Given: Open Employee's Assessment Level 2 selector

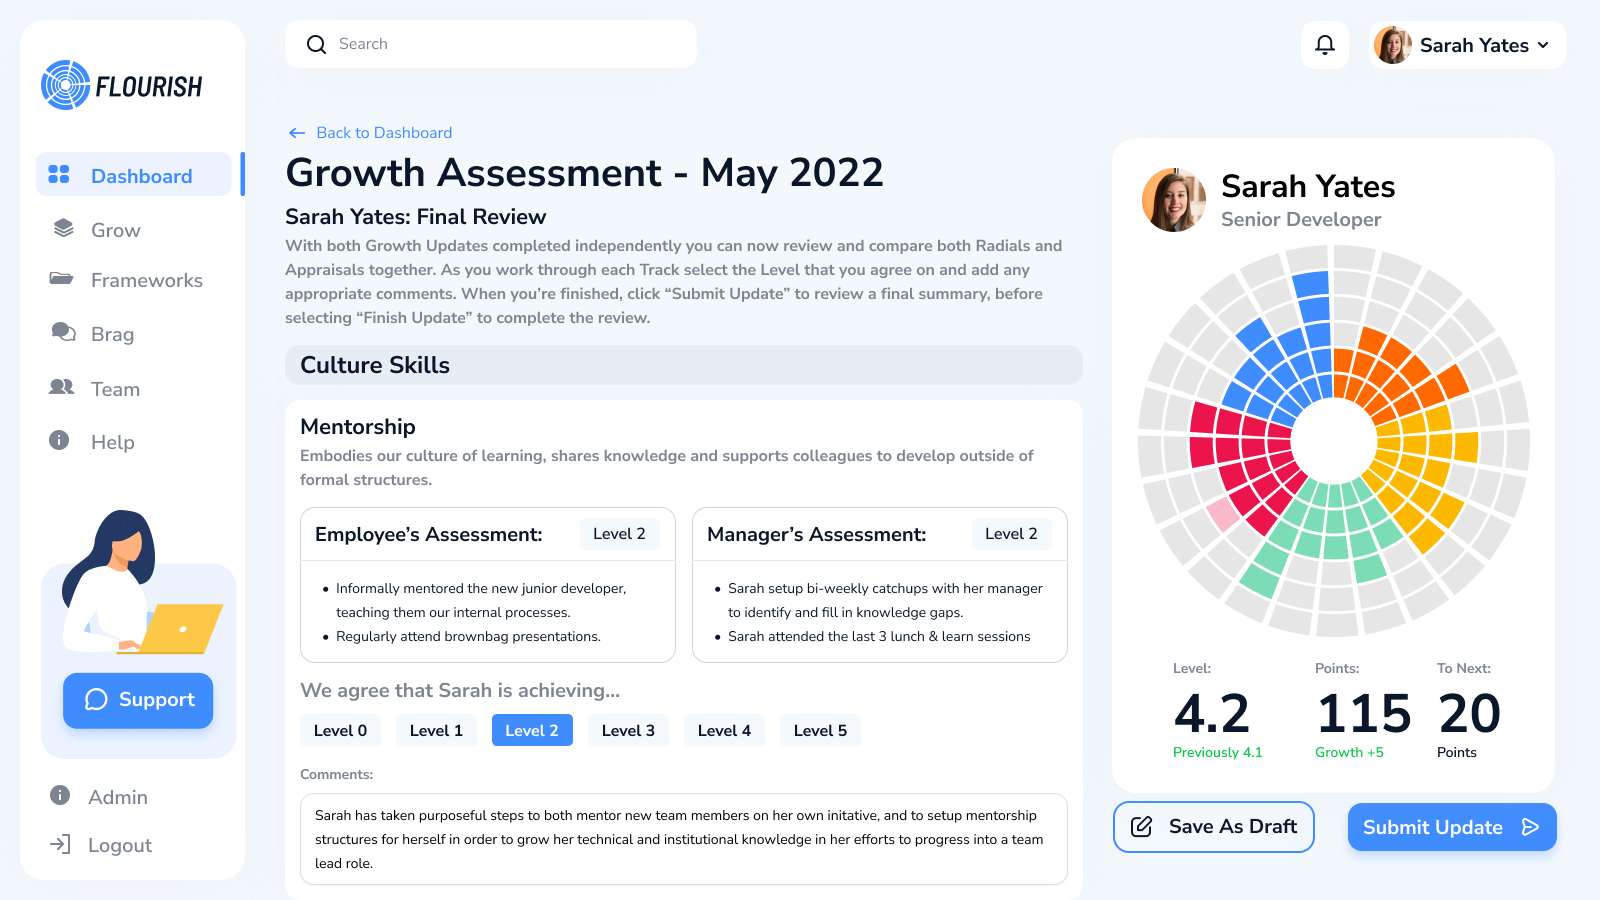Looking at the screenshot, I should 619,534.
